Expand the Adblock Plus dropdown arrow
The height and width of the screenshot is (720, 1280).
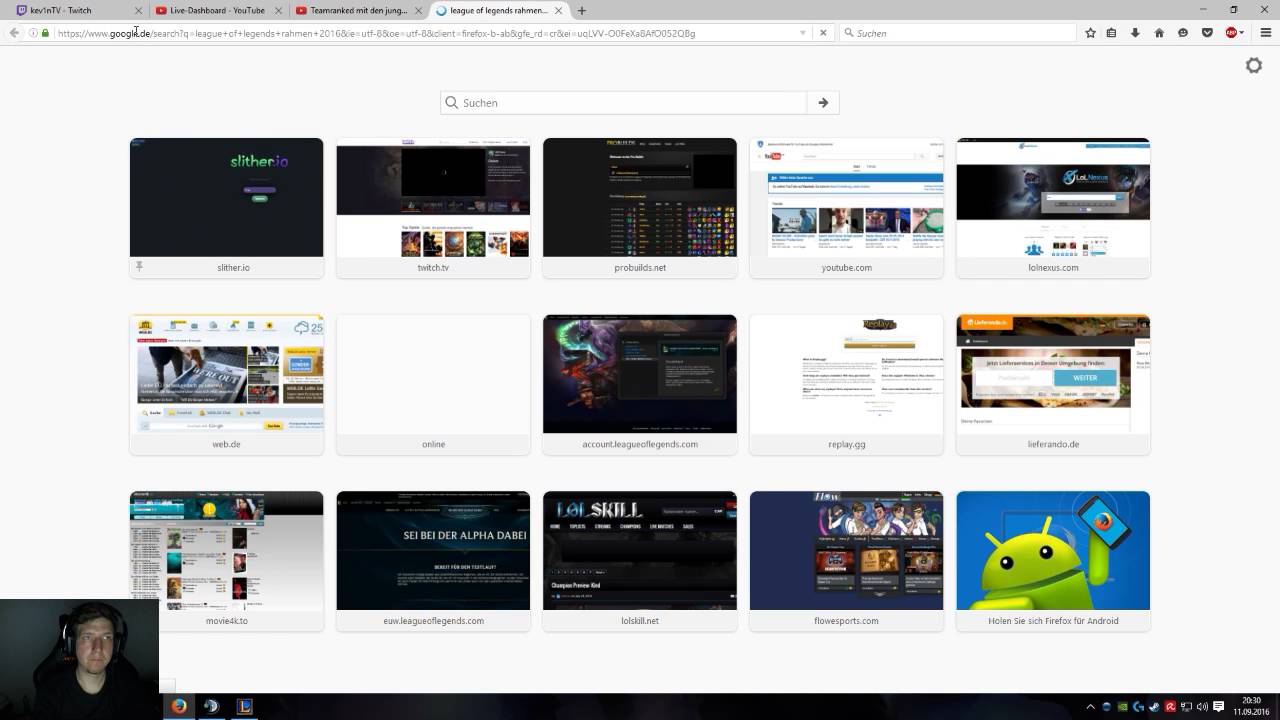click(x=1242, y=33)
